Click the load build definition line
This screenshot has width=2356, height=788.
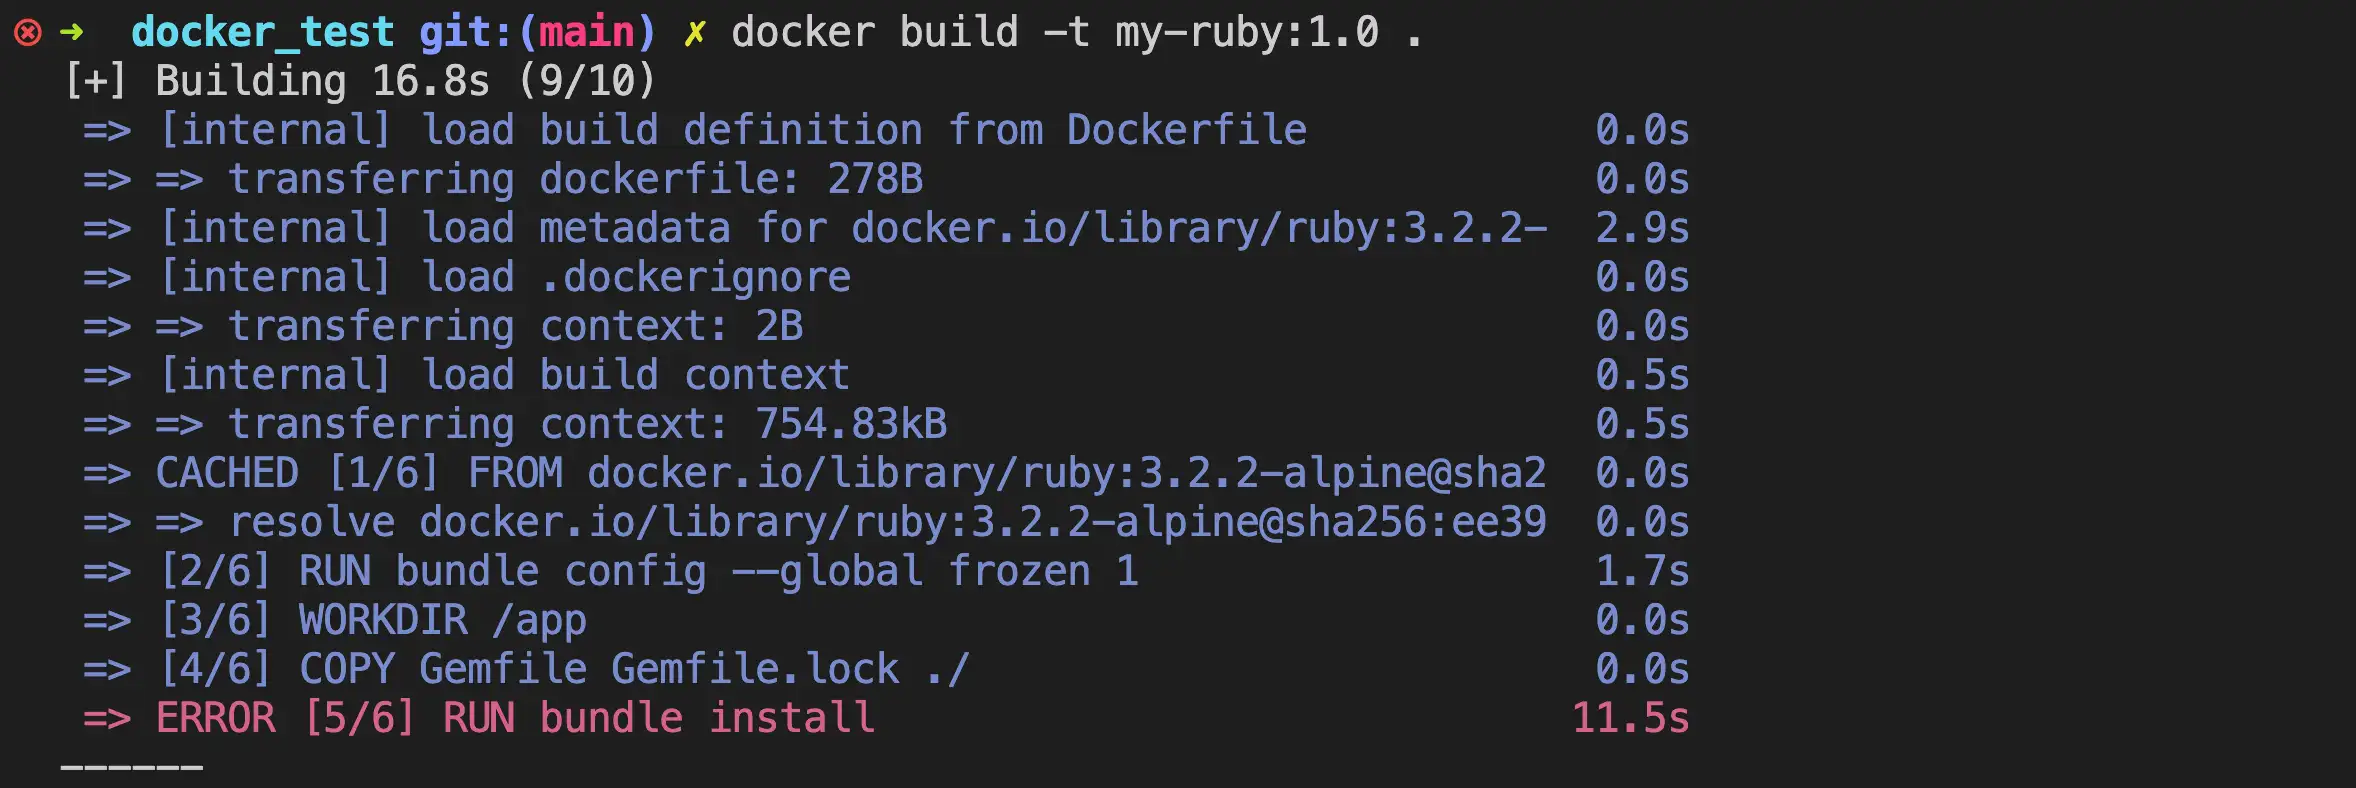pos(733,131)
